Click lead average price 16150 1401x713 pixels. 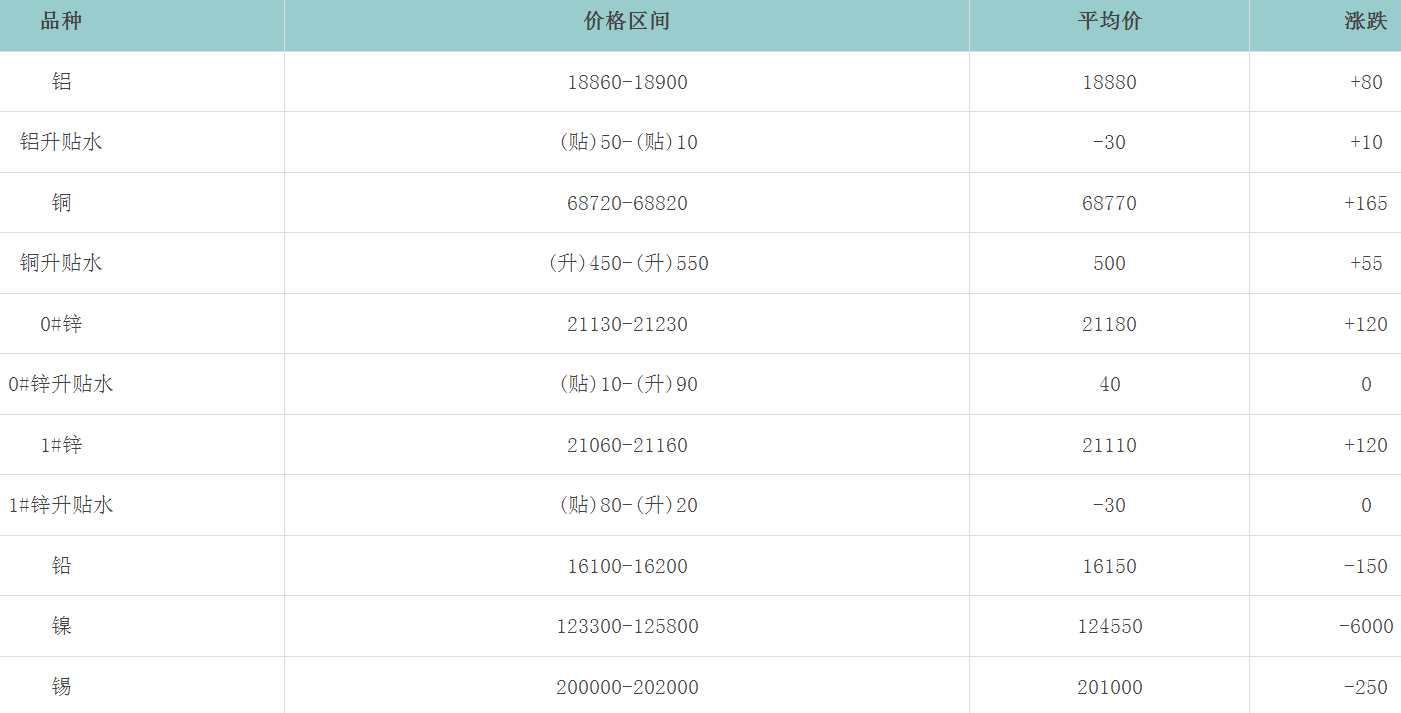coord(1109,566)
